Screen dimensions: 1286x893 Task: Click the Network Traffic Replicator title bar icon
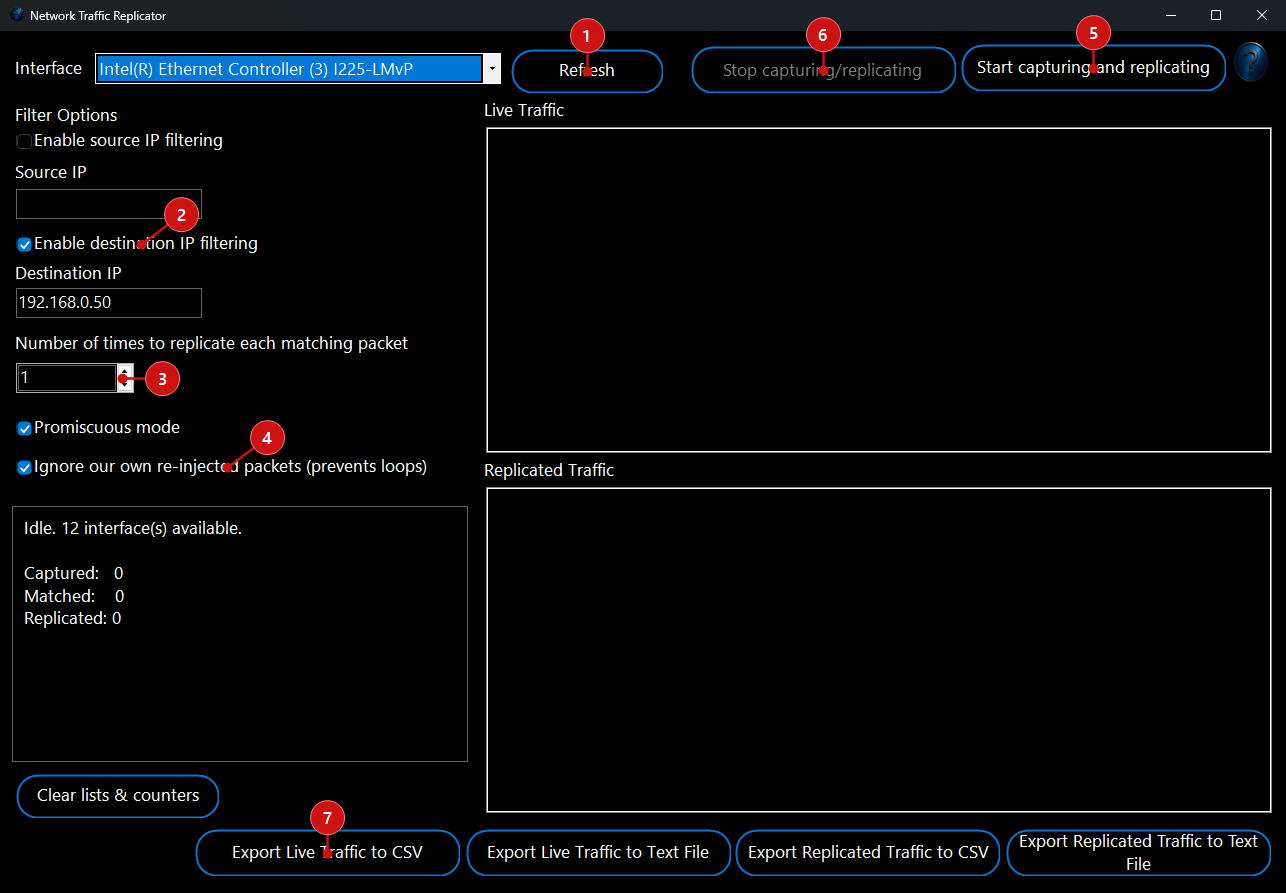point(17,15)
